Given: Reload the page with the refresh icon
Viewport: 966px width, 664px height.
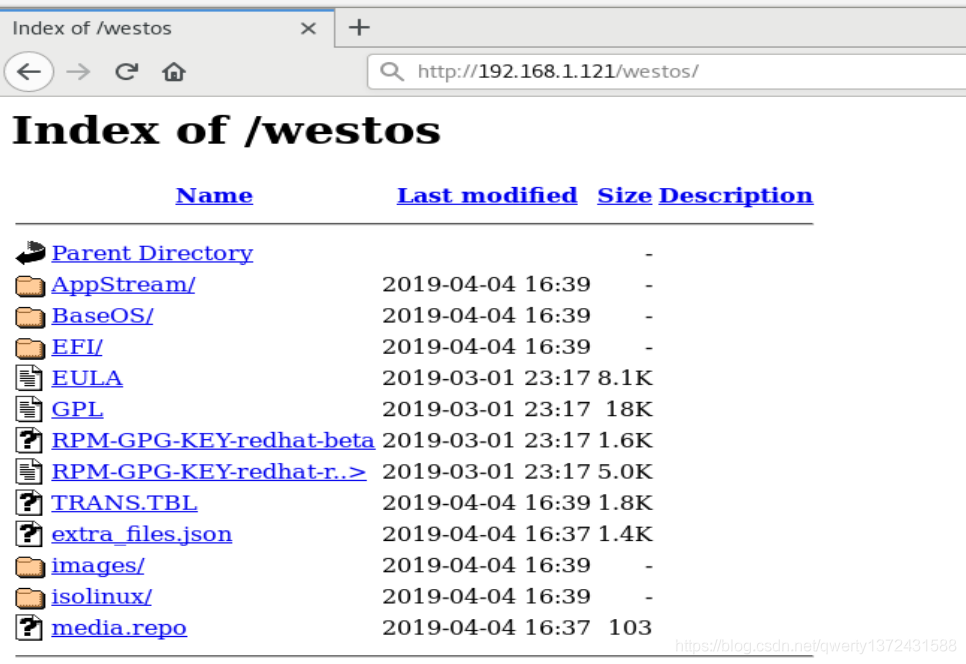Looking at the screenshot, I should [126, 72].
